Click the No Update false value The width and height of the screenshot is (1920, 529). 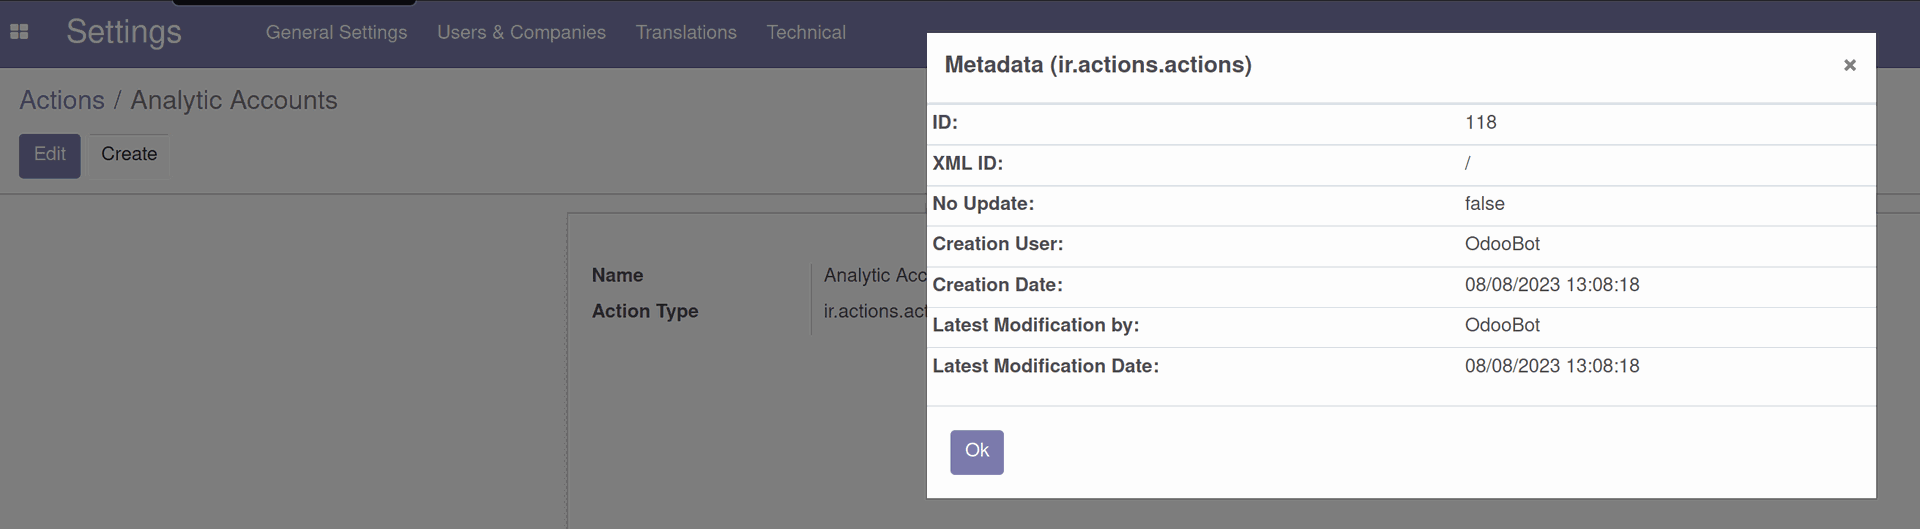1484,204
